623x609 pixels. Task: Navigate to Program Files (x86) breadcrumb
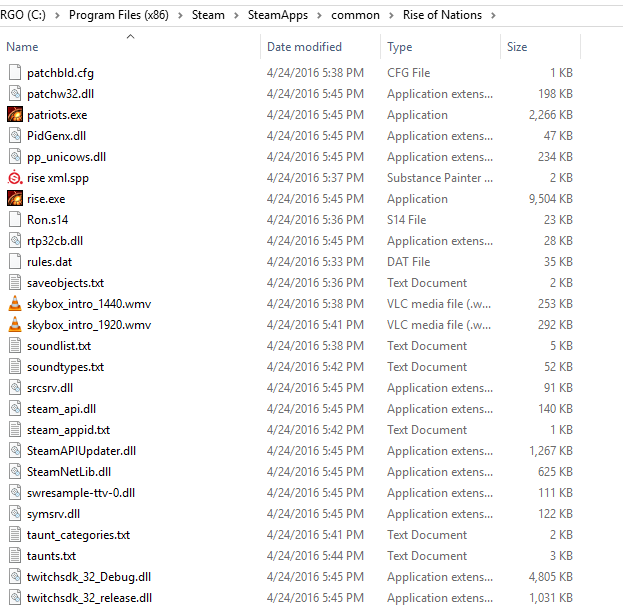[x=119, y=15]
